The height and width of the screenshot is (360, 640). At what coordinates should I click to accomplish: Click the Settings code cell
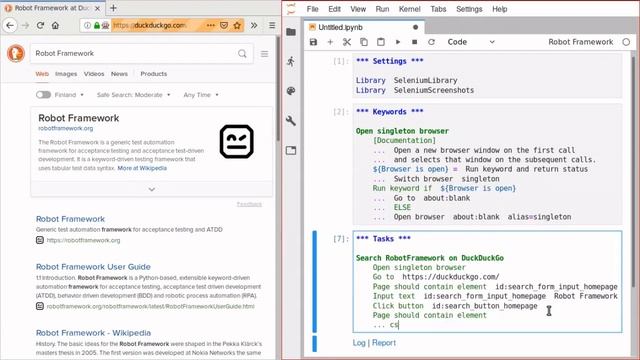(x=487, y=76)
